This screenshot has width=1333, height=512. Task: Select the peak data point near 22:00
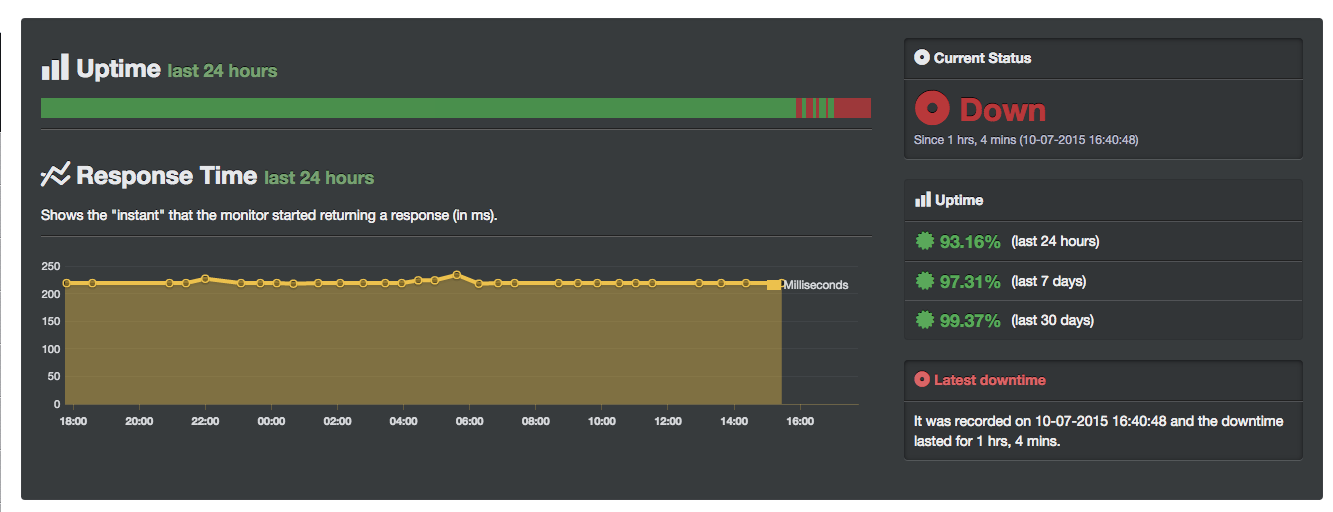tap(205, 279)
